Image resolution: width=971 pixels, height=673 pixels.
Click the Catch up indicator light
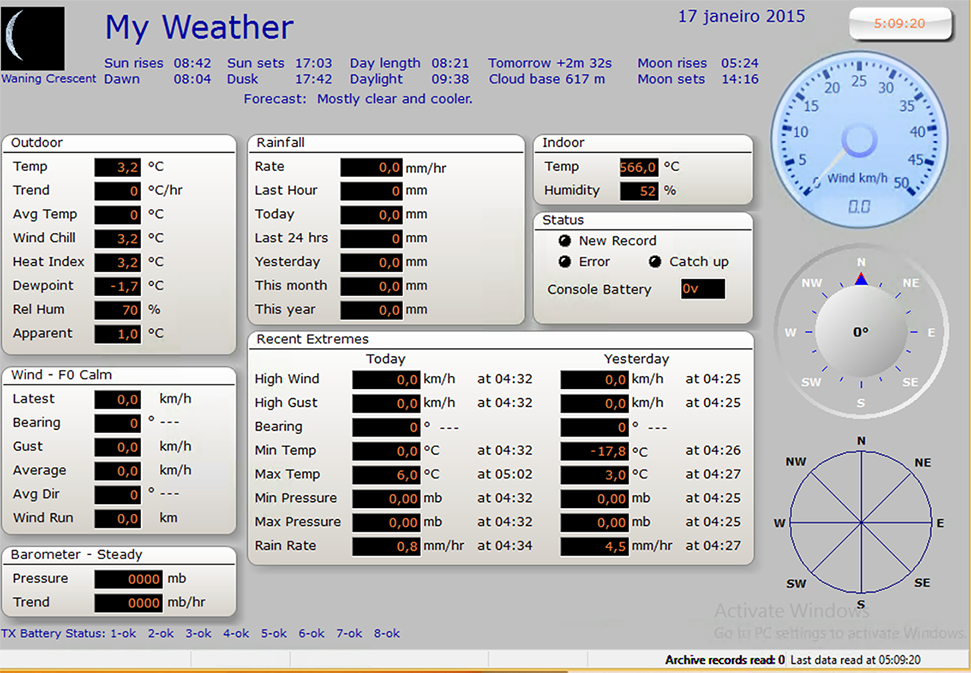[x=655, y=262]
